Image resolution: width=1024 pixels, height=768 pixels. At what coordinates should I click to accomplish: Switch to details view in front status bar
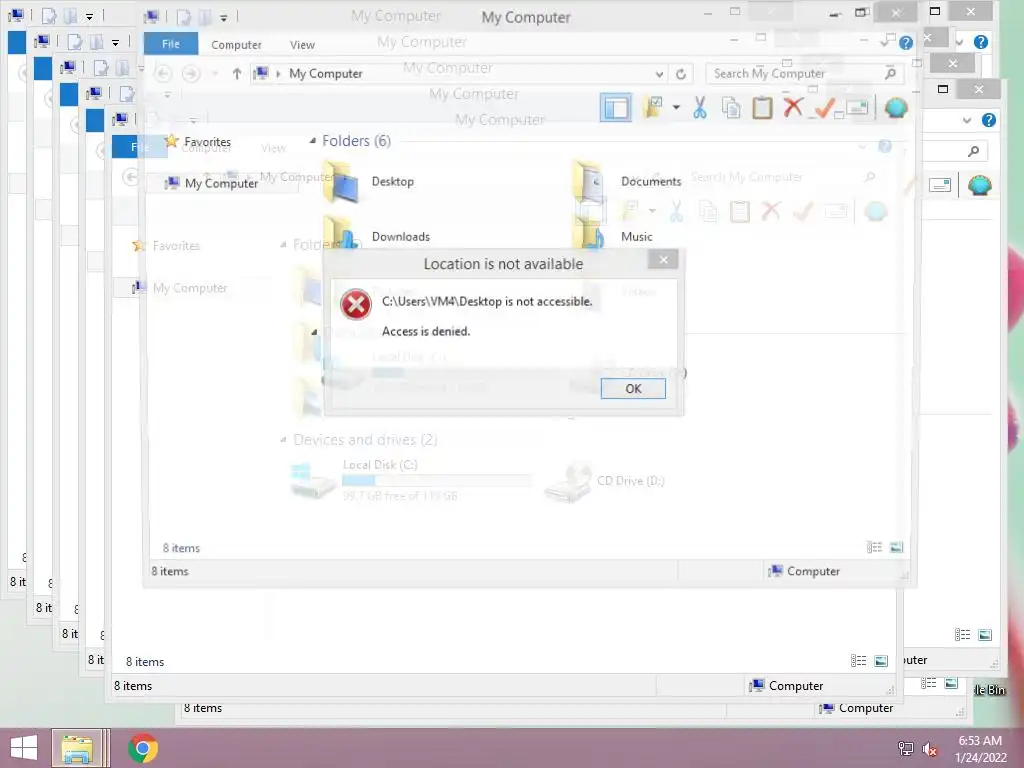tap(874, 547)
